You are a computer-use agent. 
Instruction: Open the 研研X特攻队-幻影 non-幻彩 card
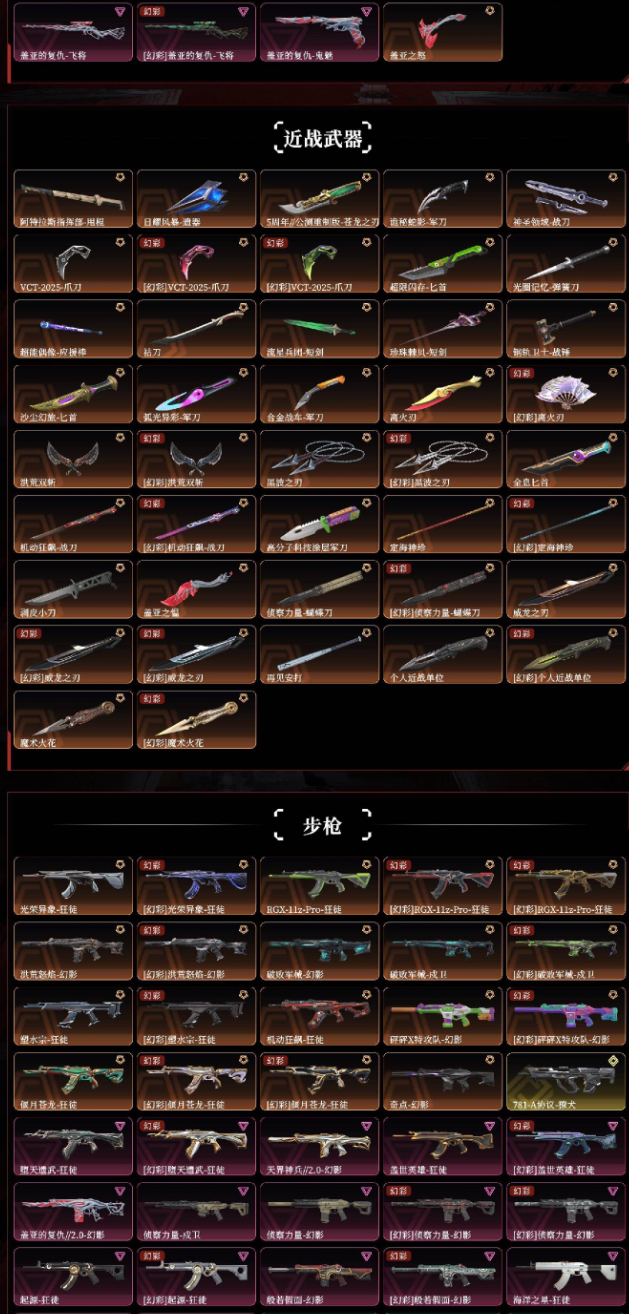click(x=442, y=1017)
